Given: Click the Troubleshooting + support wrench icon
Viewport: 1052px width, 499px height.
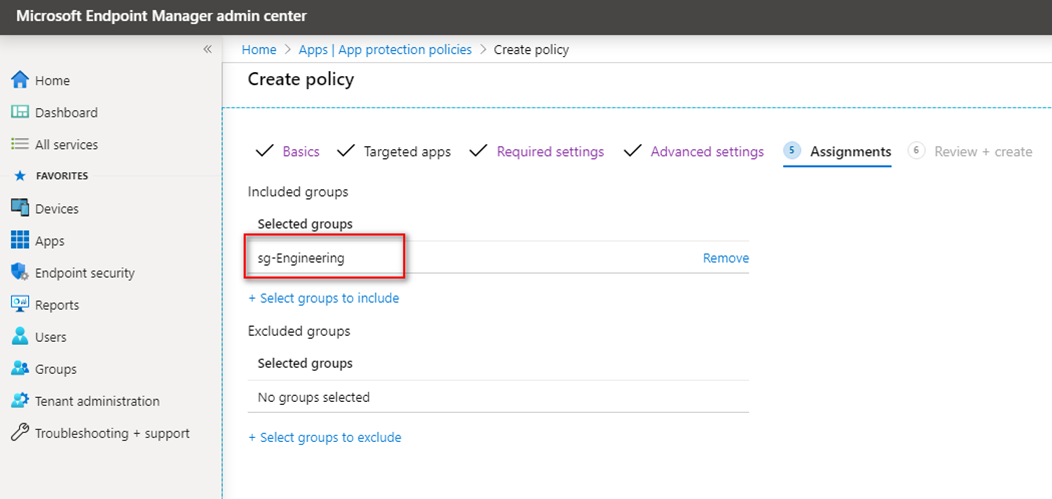Looking at the screenshot, I should coord(20,433).
